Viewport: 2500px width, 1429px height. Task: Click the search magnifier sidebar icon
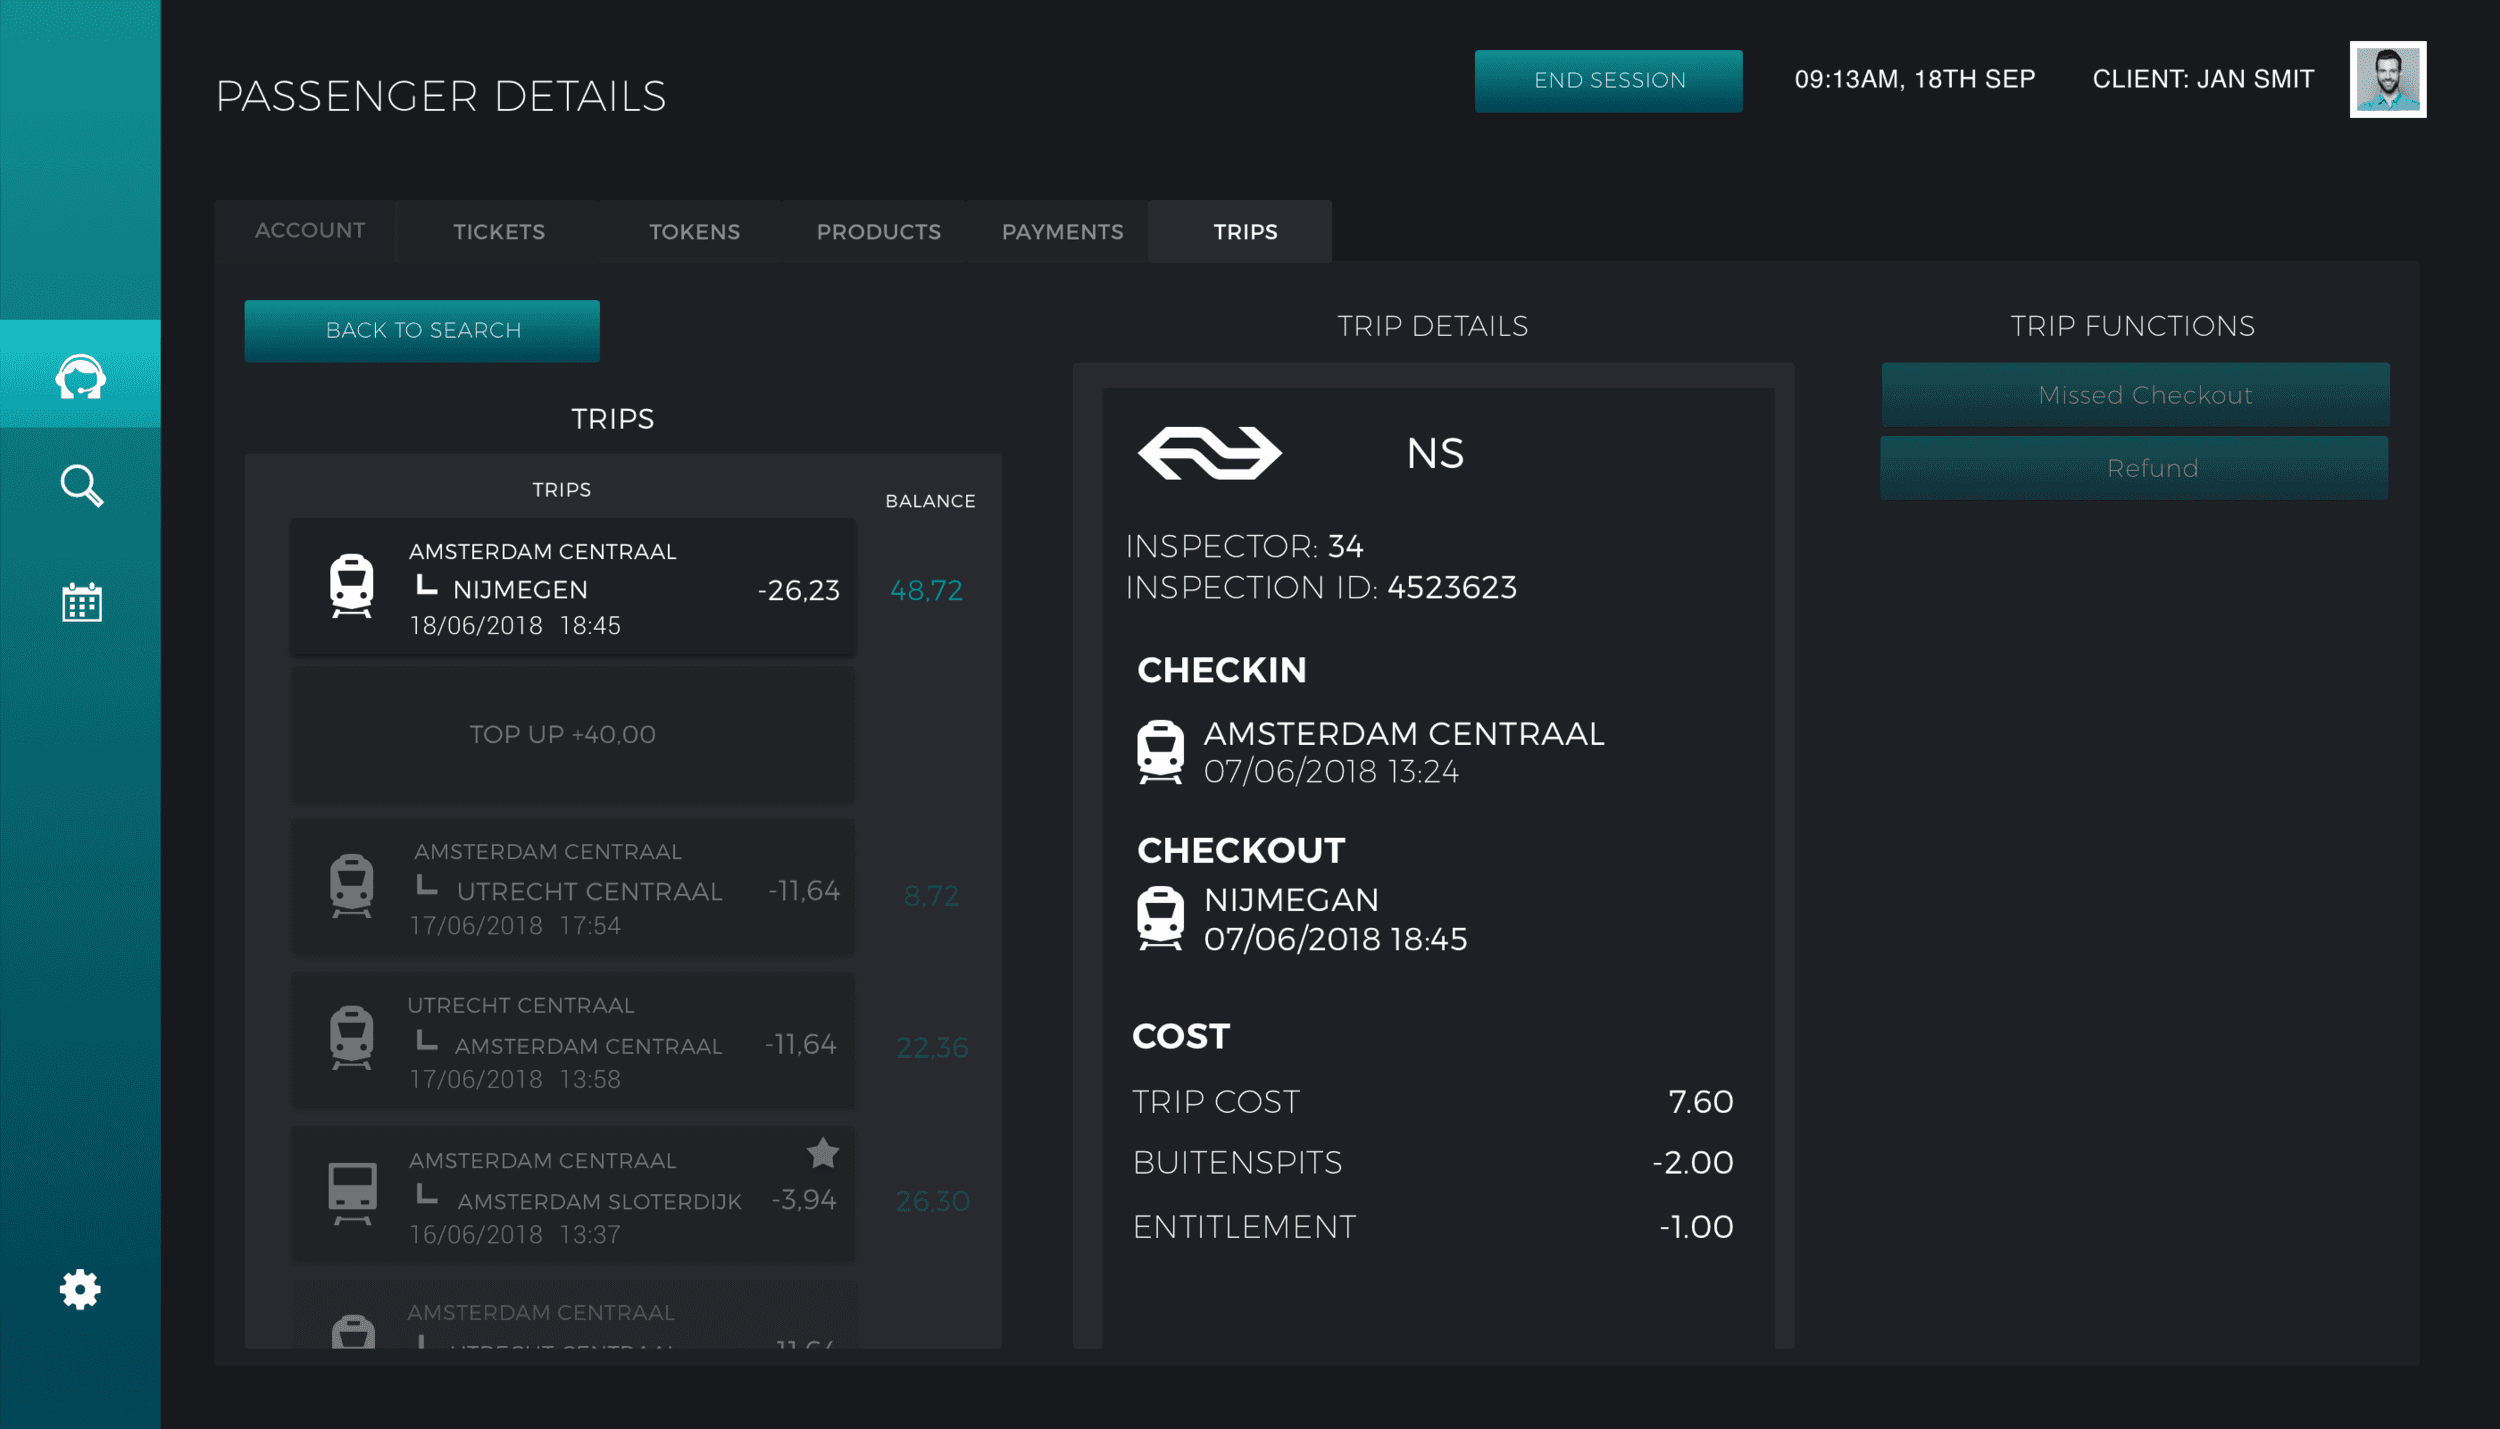[x=81, y=486]
